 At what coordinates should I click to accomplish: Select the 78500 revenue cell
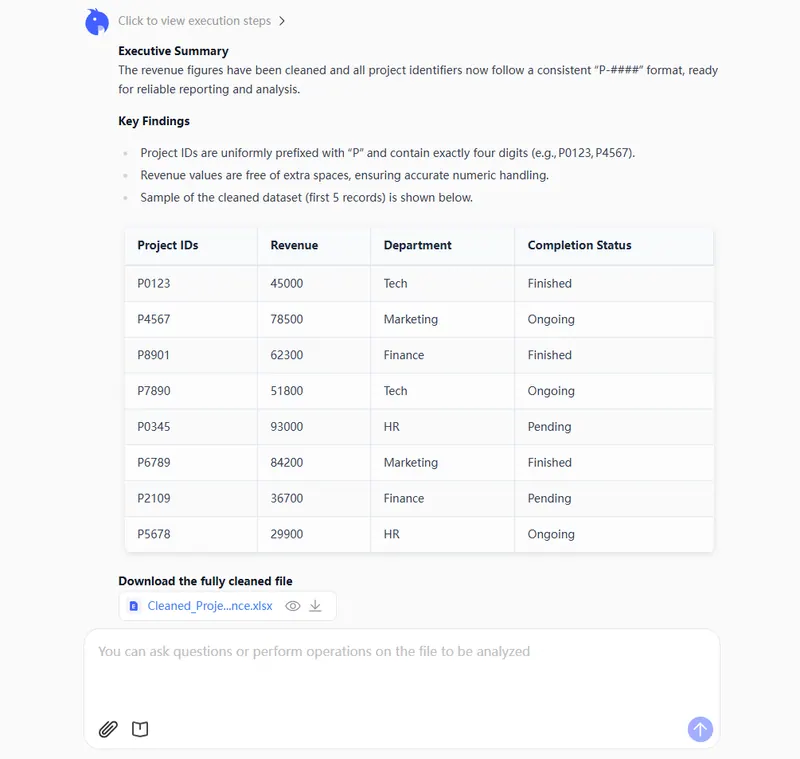pos(287,319)
